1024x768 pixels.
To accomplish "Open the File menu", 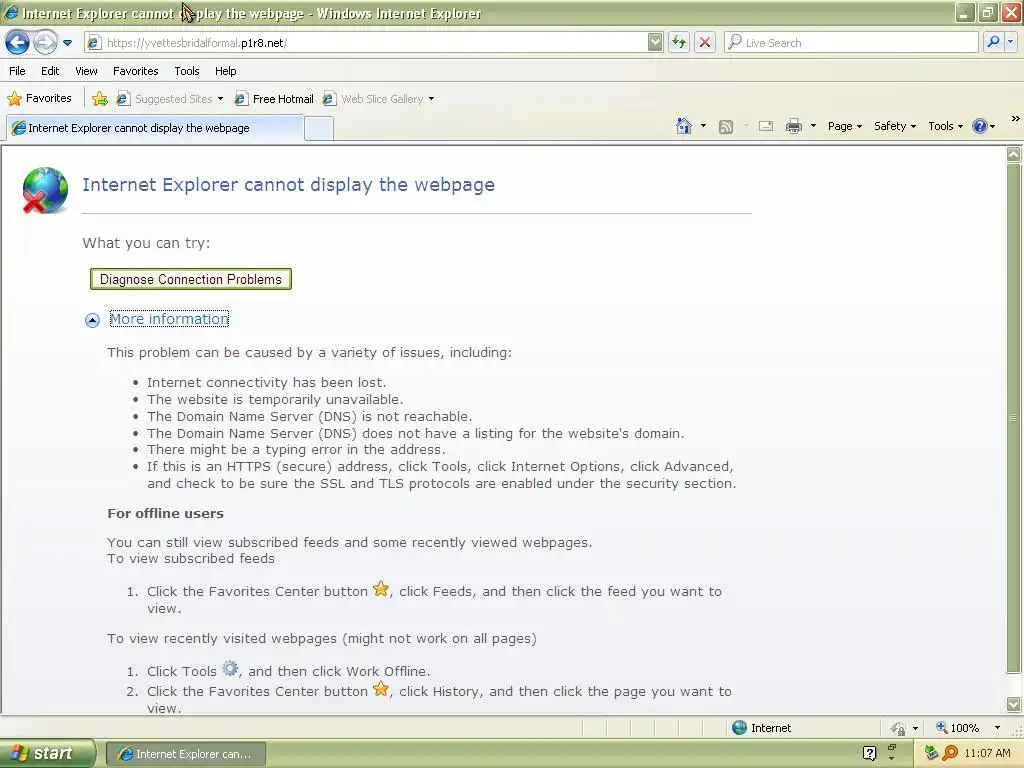I will [x=18, y=71].
